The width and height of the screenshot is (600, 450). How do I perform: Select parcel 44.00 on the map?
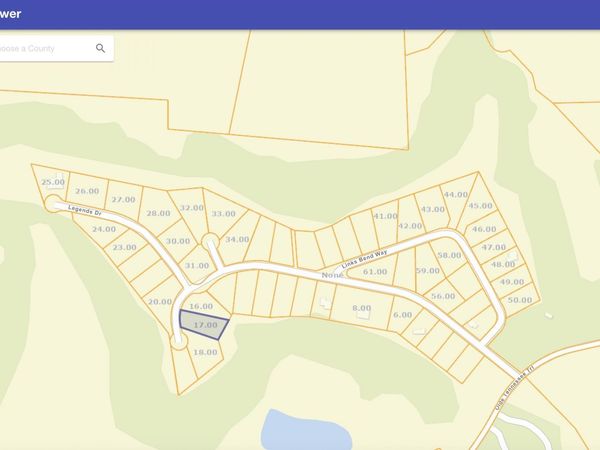pos(456,194)
